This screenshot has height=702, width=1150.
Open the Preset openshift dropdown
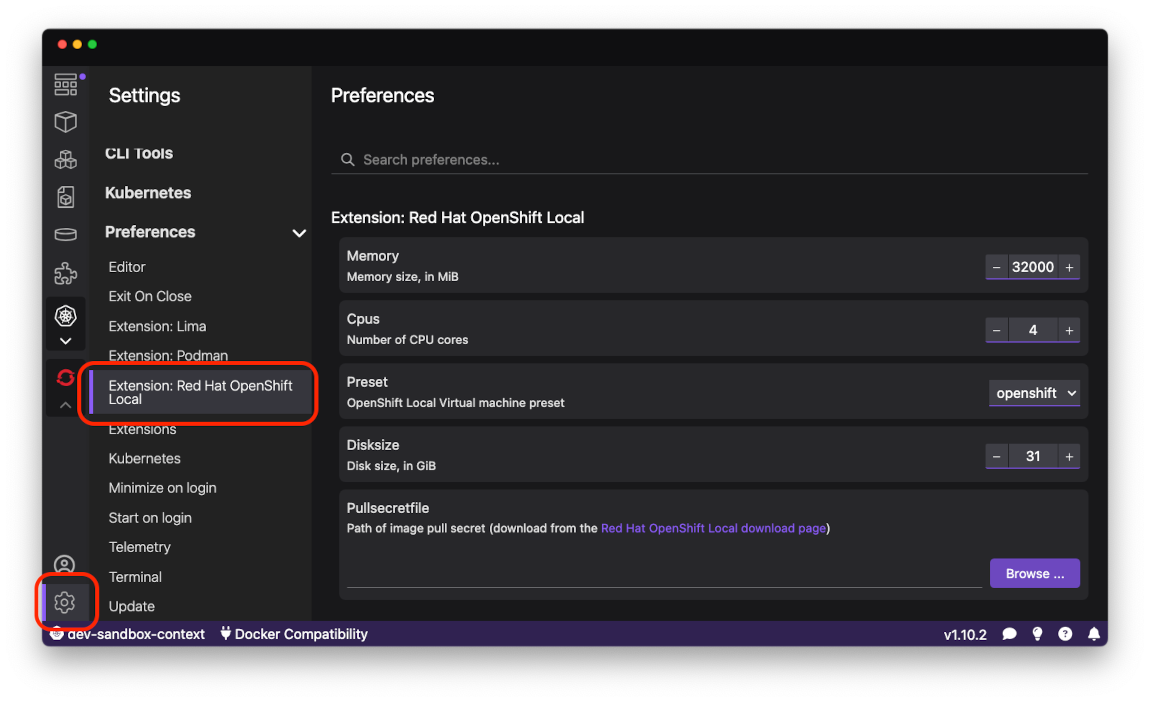pyautogui.click(x=1034, y=393)
